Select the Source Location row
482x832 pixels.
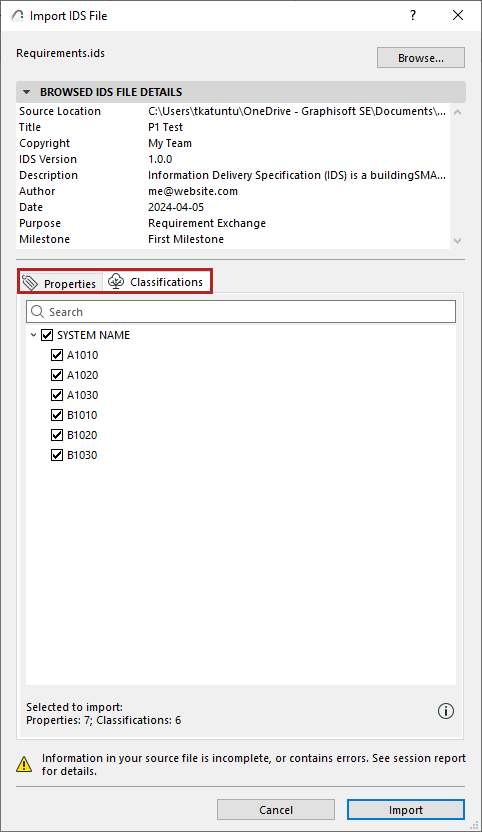click(233, 111)
